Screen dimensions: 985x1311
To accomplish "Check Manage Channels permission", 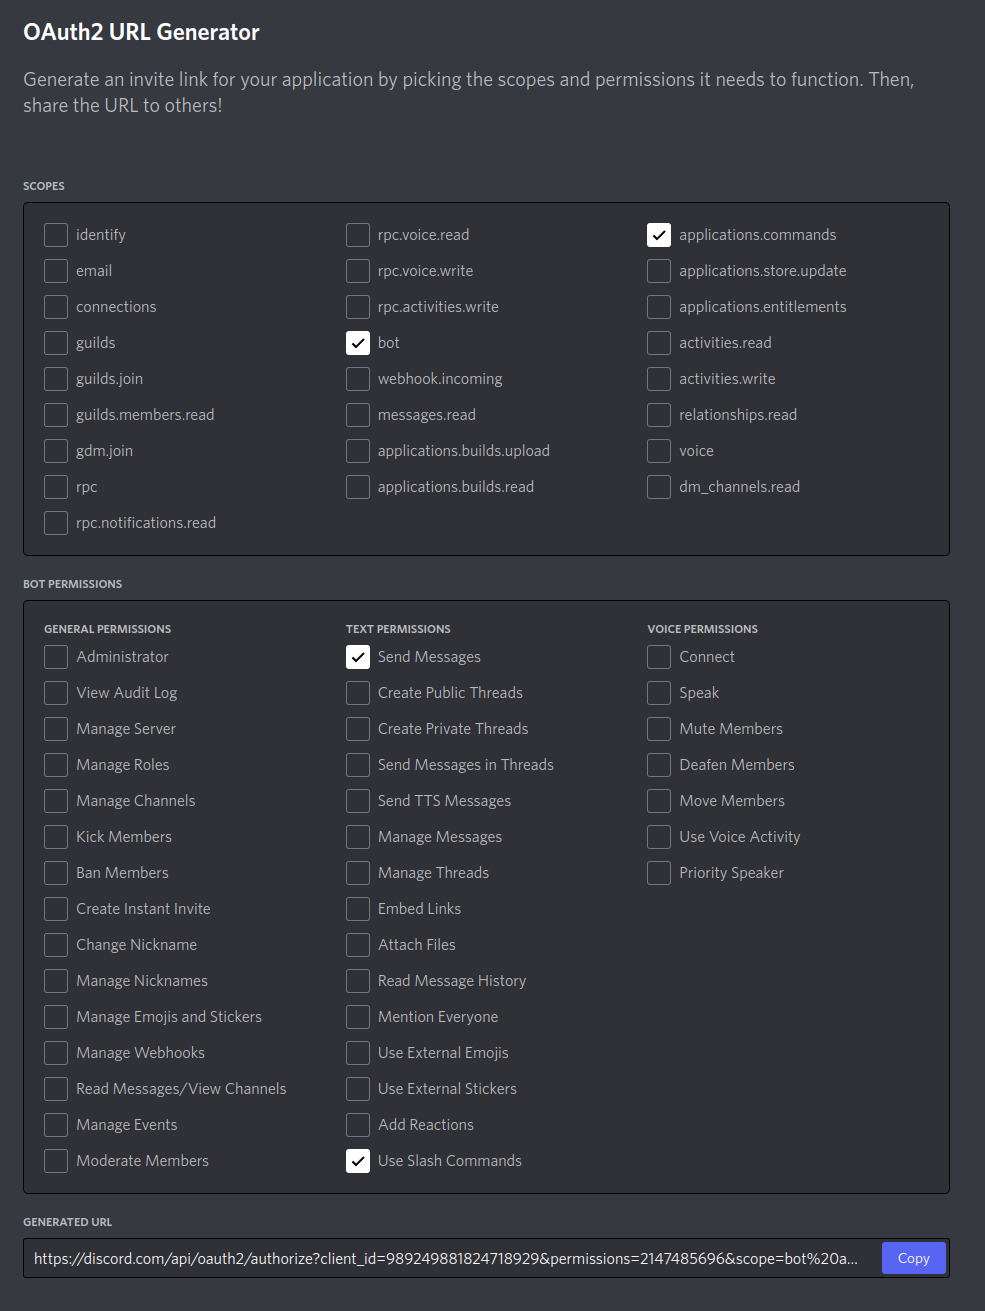I will (56, 801).
